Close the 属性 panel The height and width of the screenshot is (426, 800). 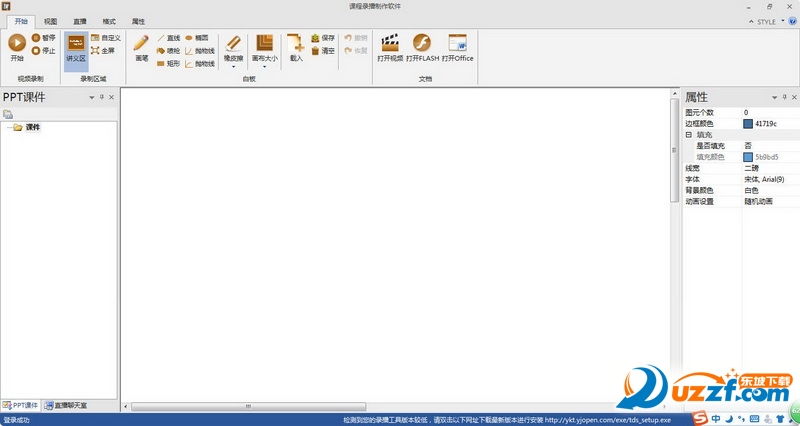(794, 97)
